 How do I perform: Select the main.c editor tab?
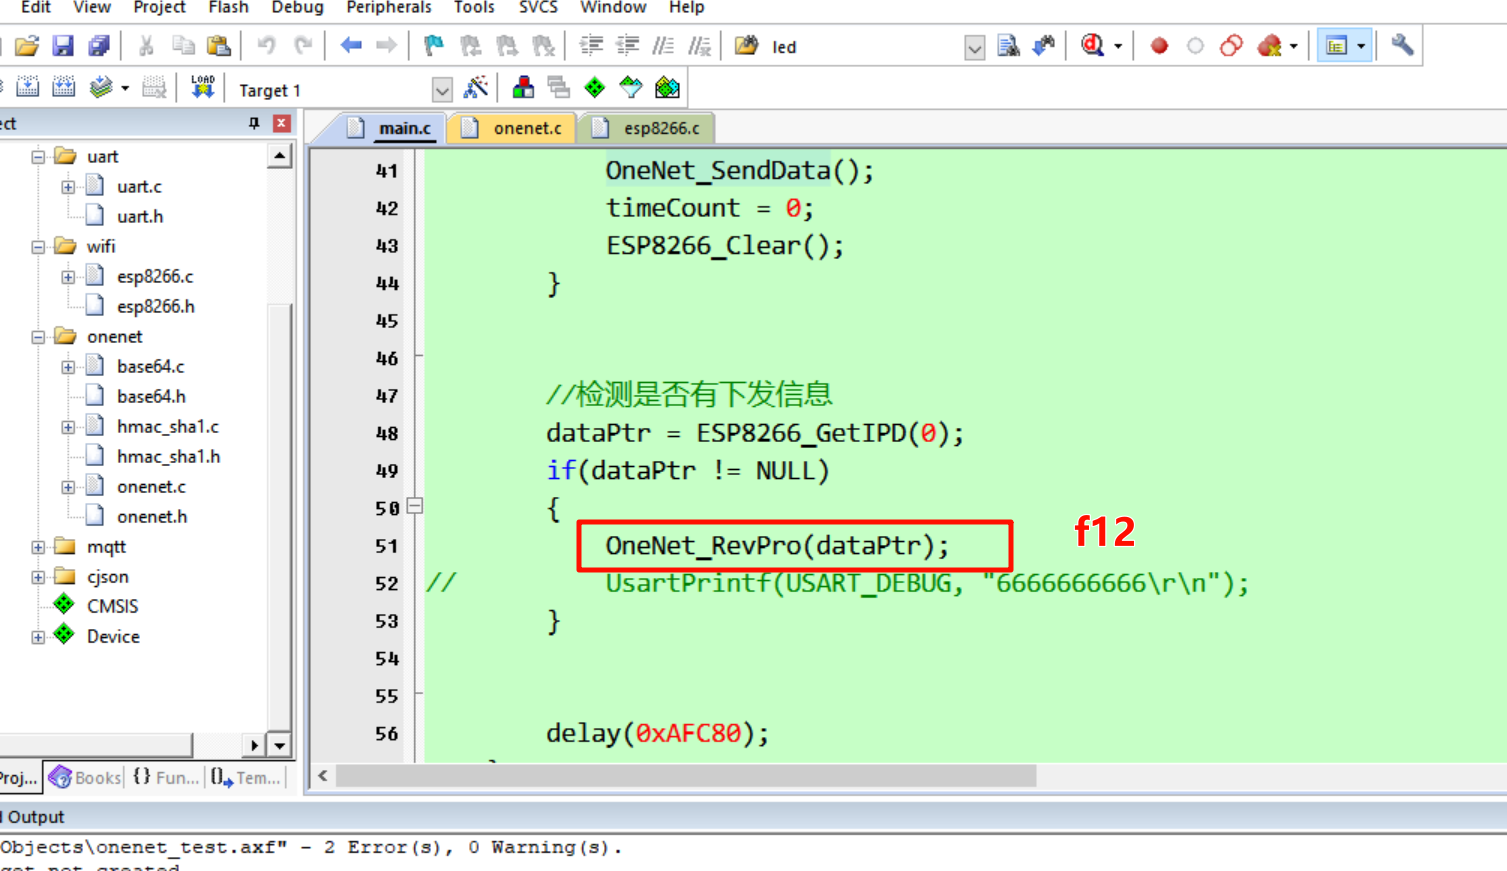pyautogui.click(x=391, y=128)
